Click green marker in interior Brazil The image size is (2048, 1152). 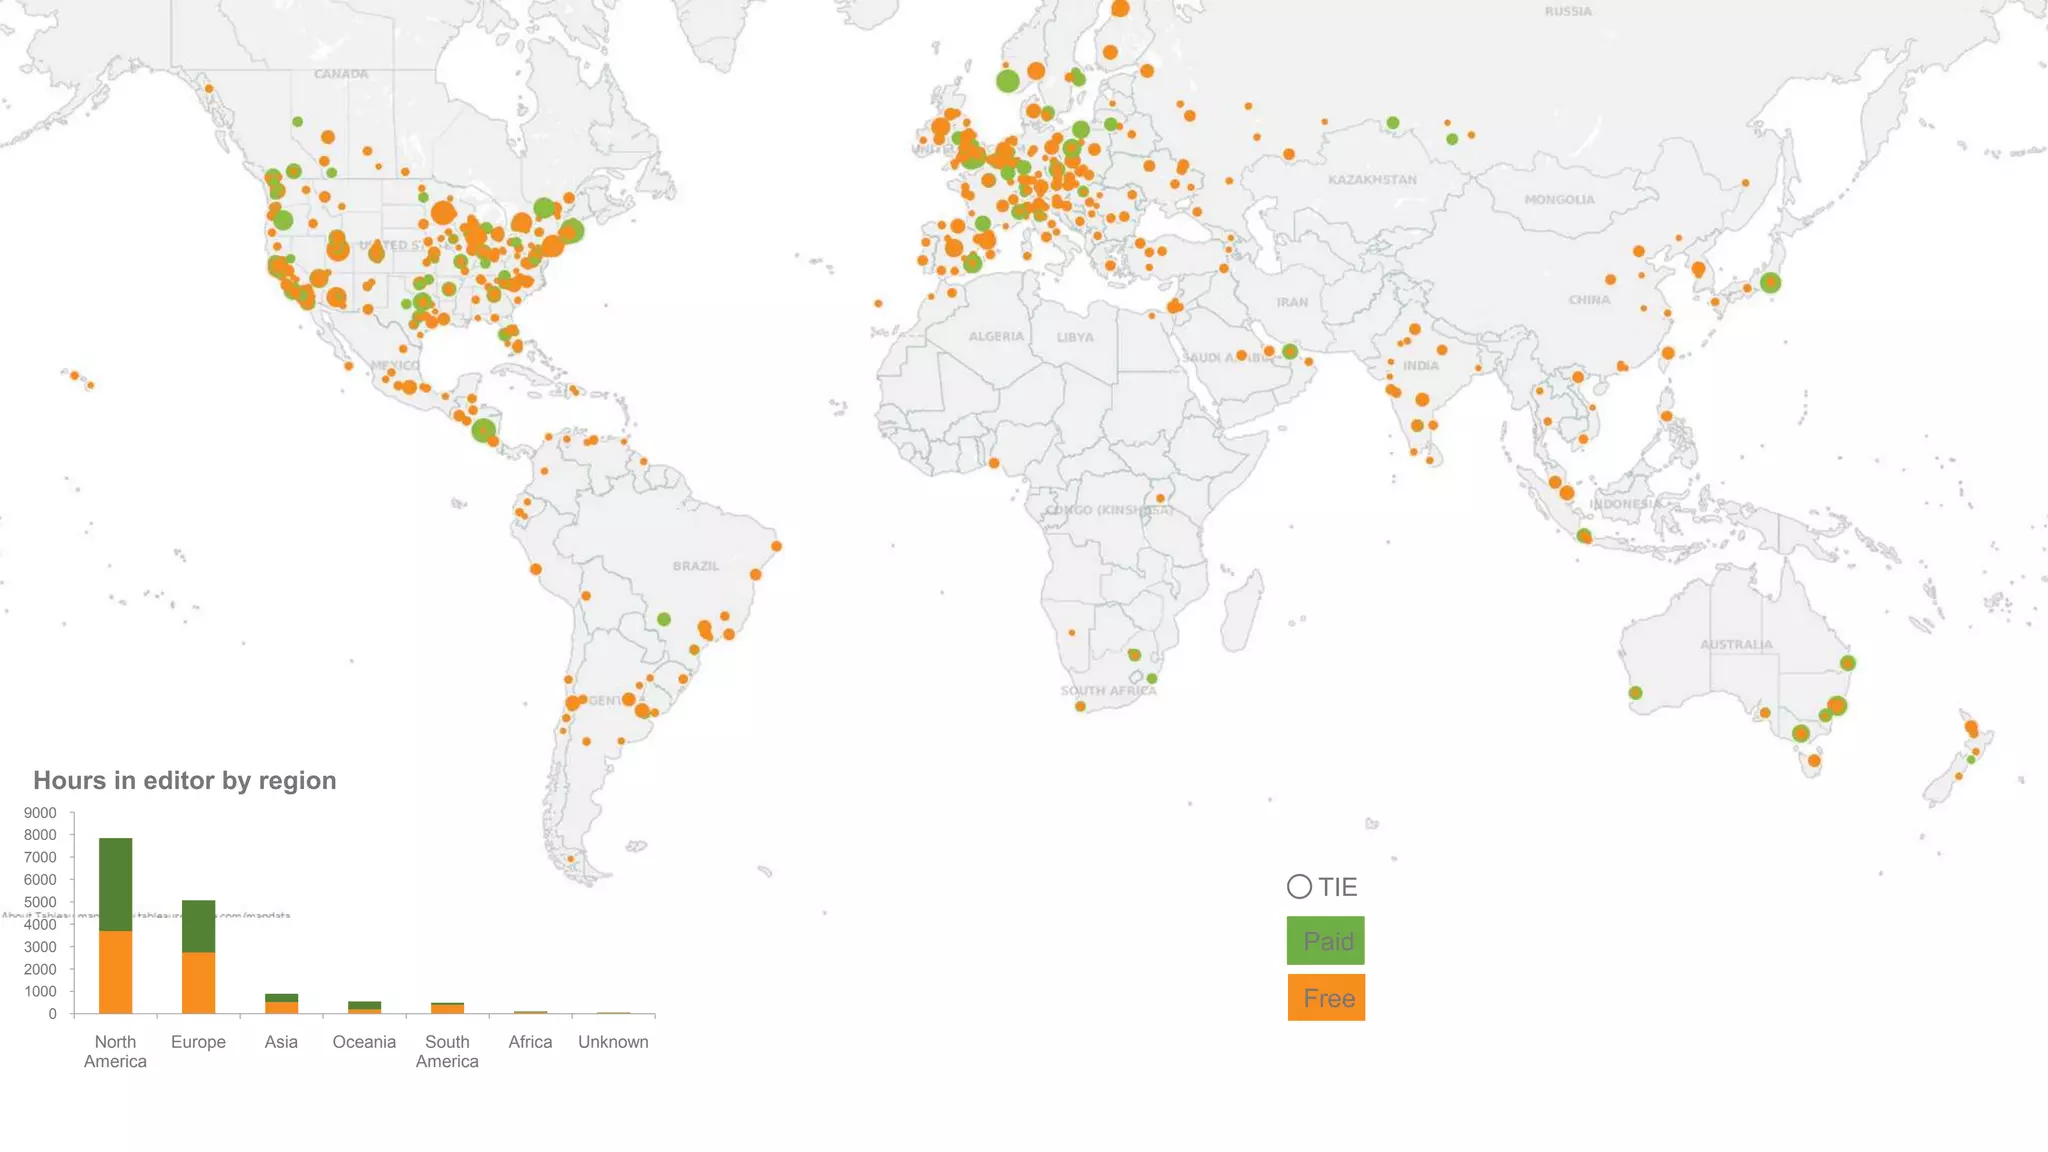coord(664,620)
